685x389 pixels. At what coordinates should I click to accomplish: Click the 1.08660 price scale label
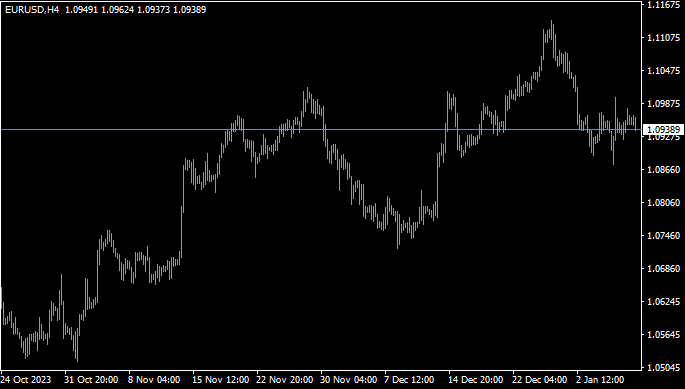664,170
